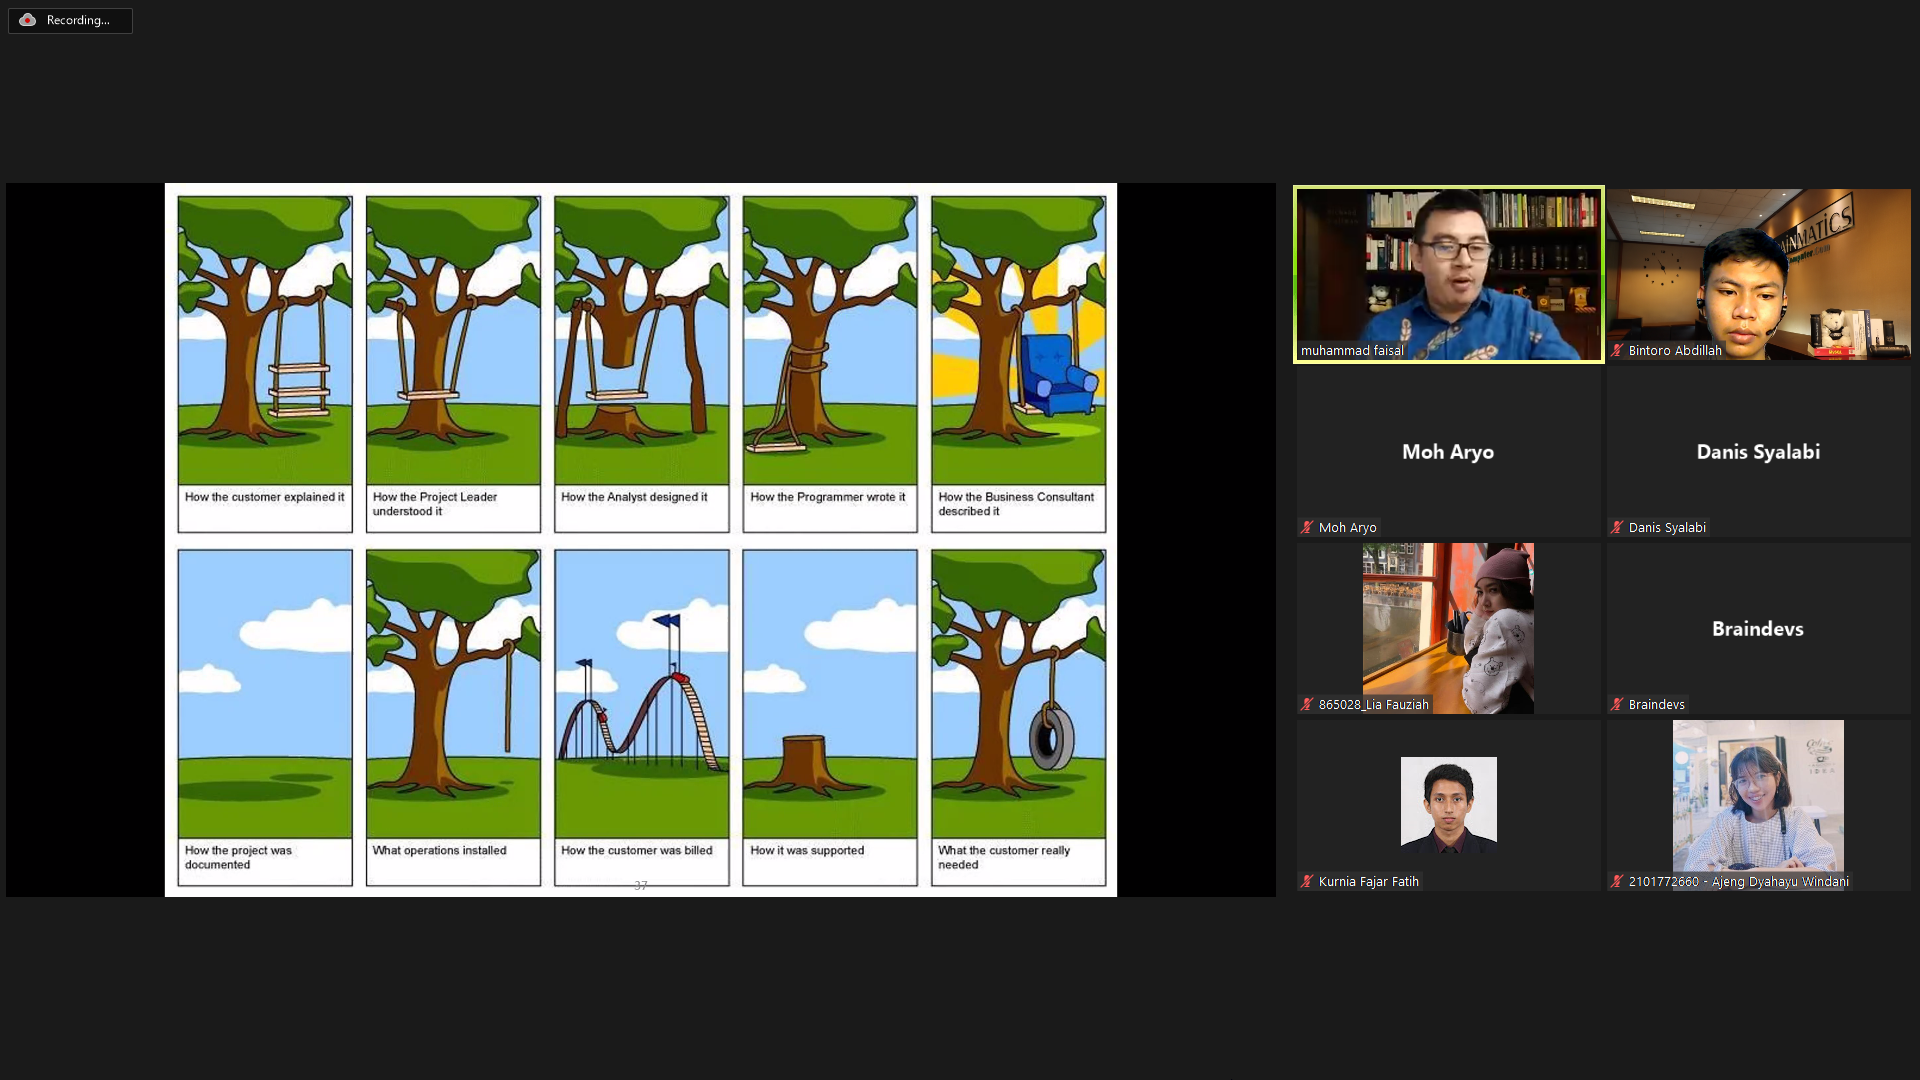
Task: Click Kurnia Fajar Fatih's muted mic icon
Action: (x=1307, y=882)
